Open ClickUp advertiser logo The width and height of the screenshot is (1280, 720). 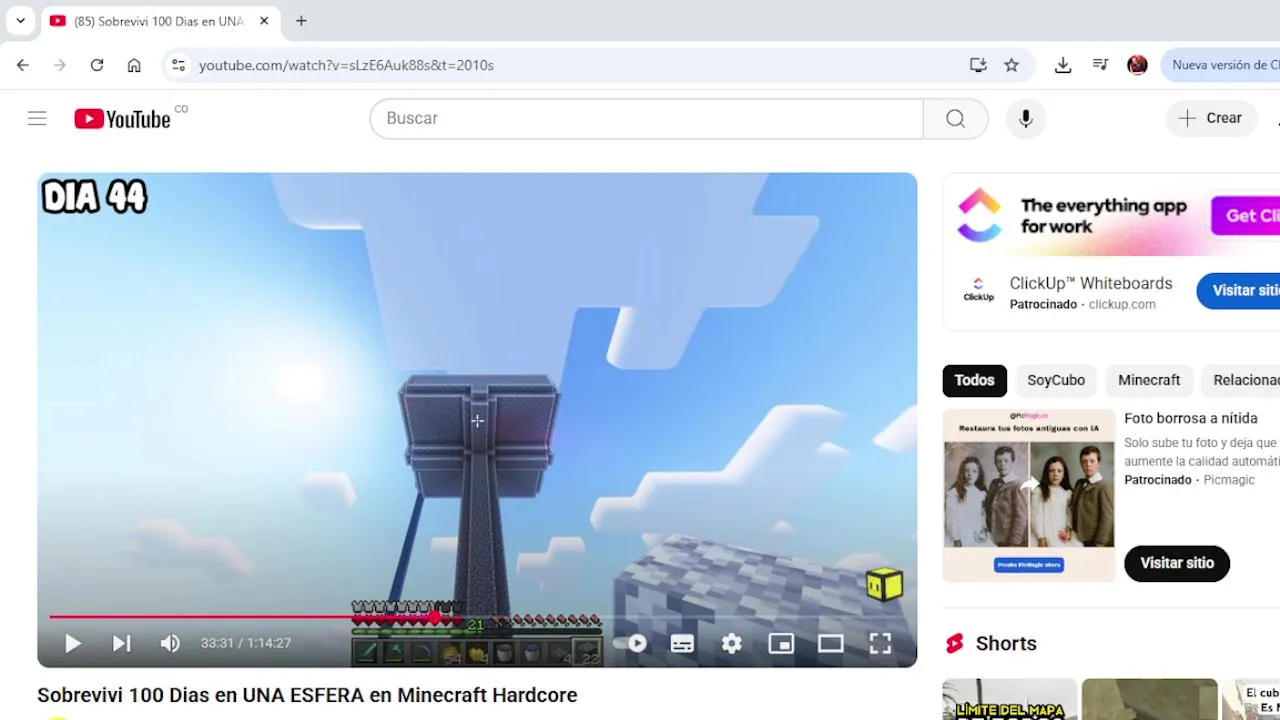978,290
